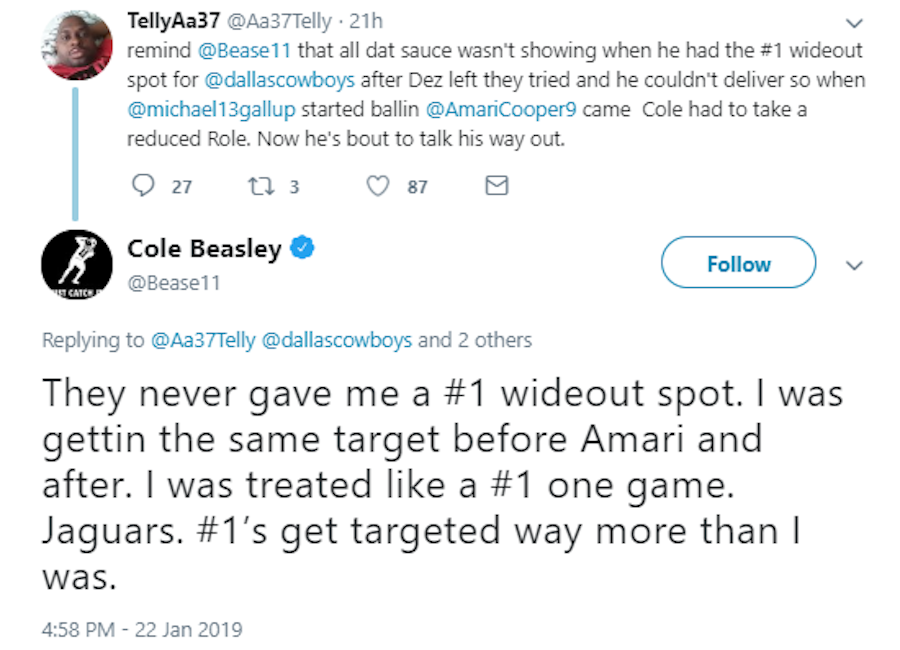
Task: Click the Cole Beasley display name
Action: click(x=204, y=248)
